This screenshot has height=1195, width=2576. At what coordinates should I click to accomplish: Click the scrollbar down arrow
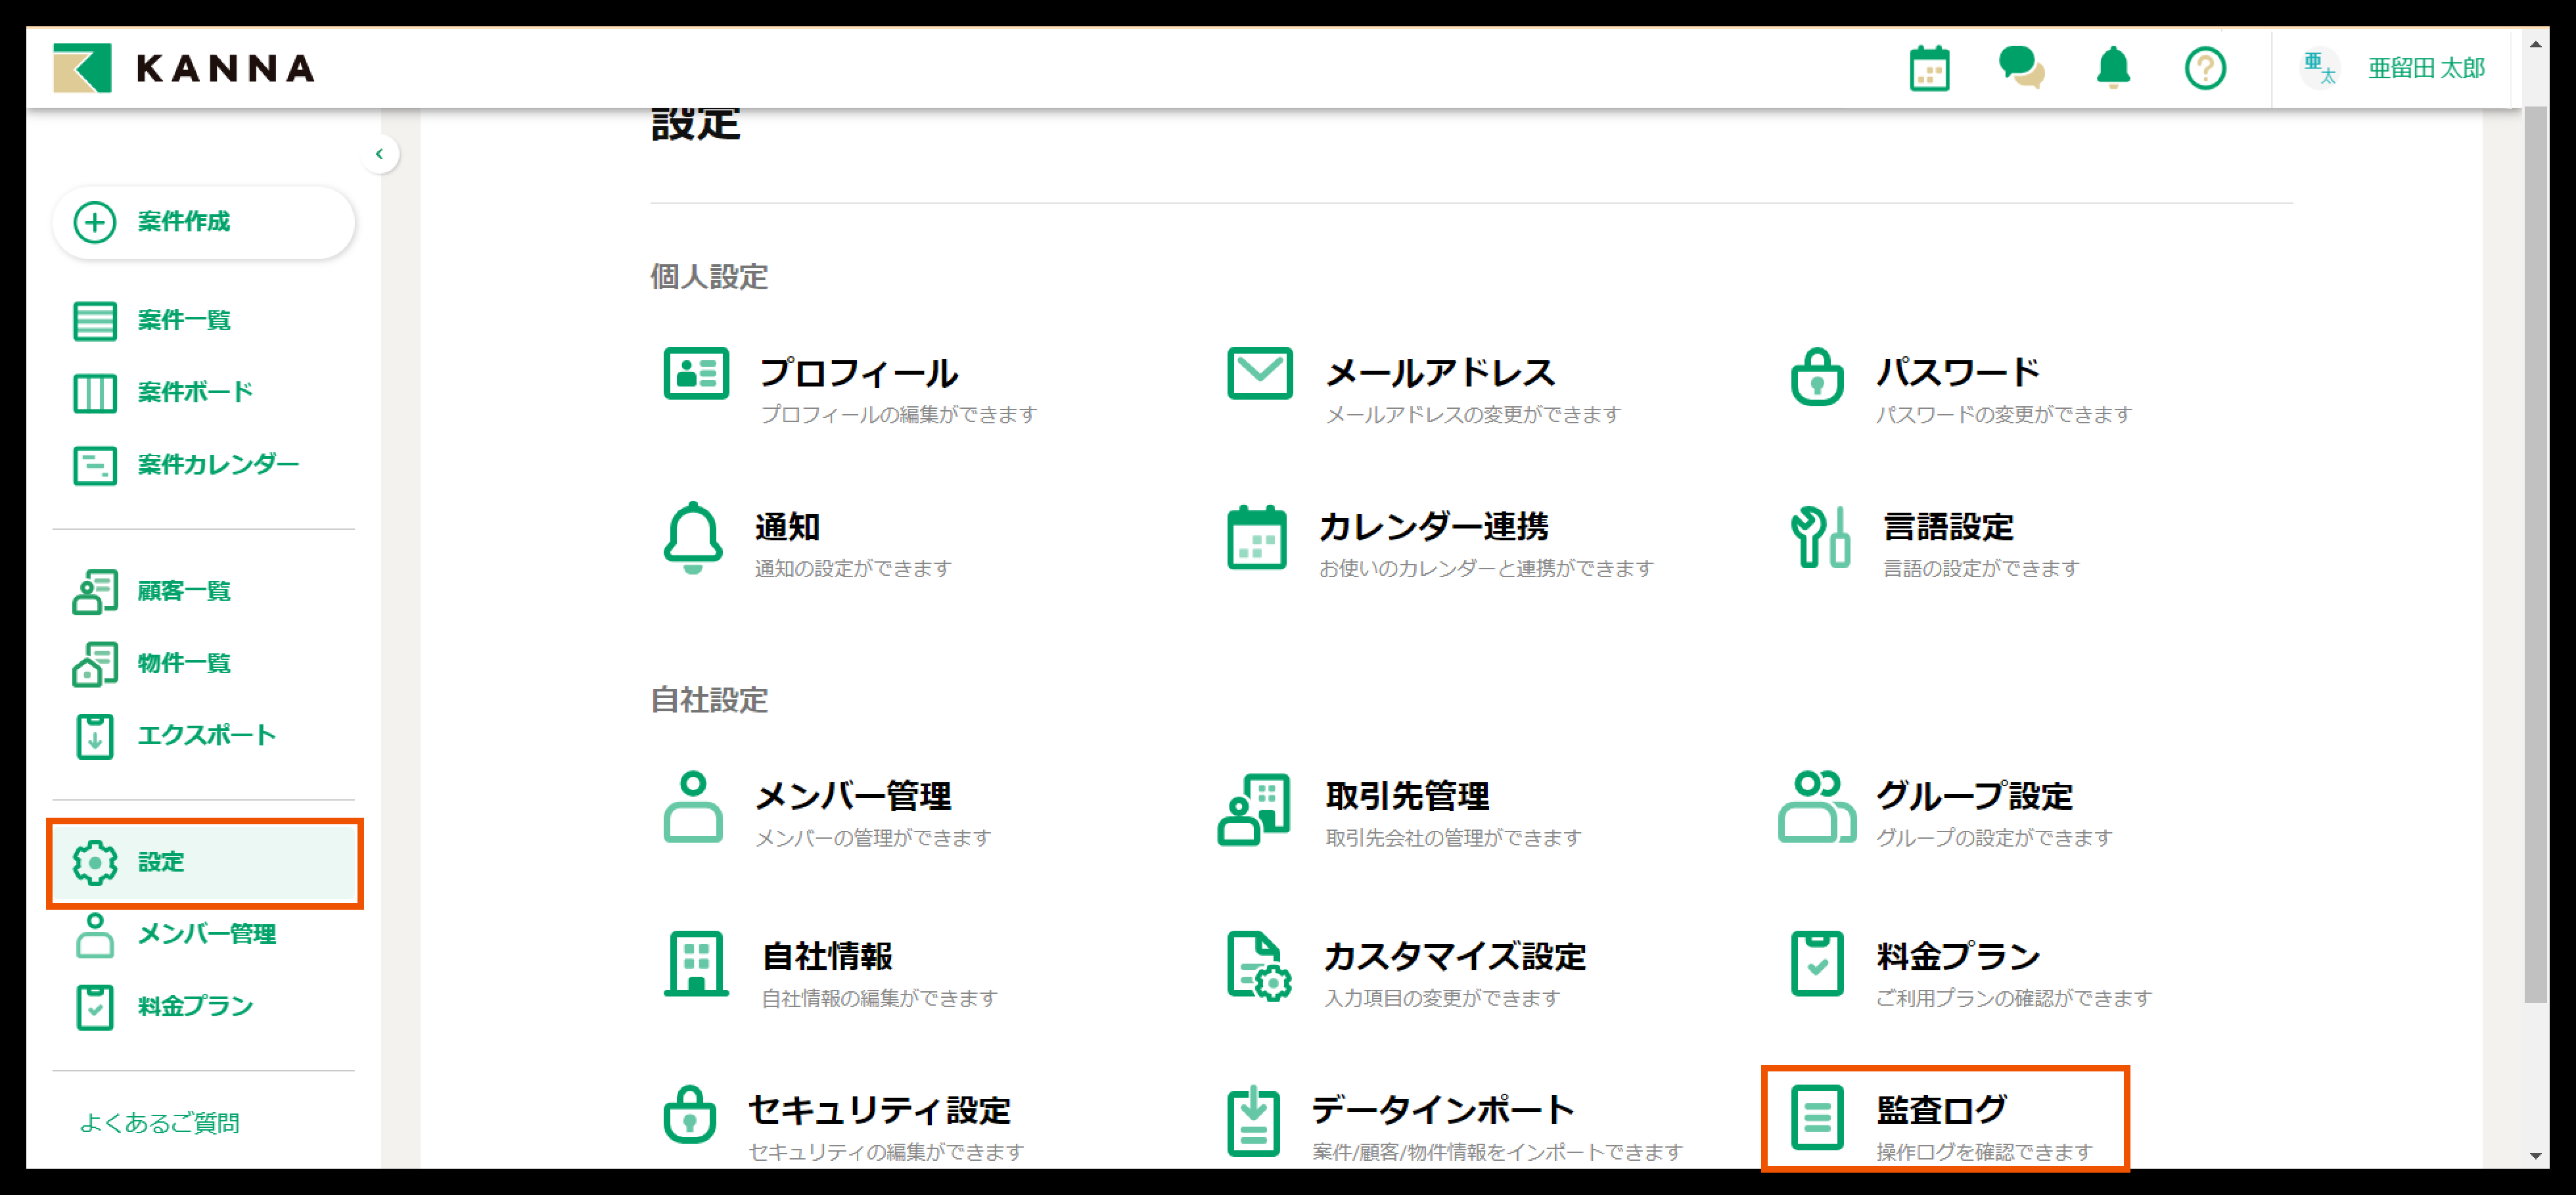coord(2534,1155)
